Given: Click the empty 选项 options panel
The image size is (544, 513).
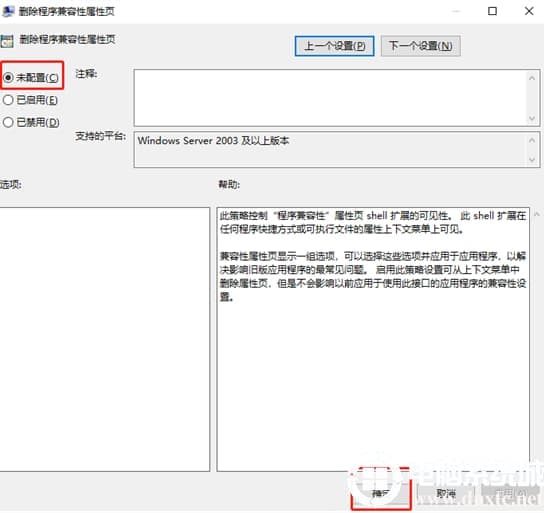Looking at the screenshot, I should tap(104, 339).
